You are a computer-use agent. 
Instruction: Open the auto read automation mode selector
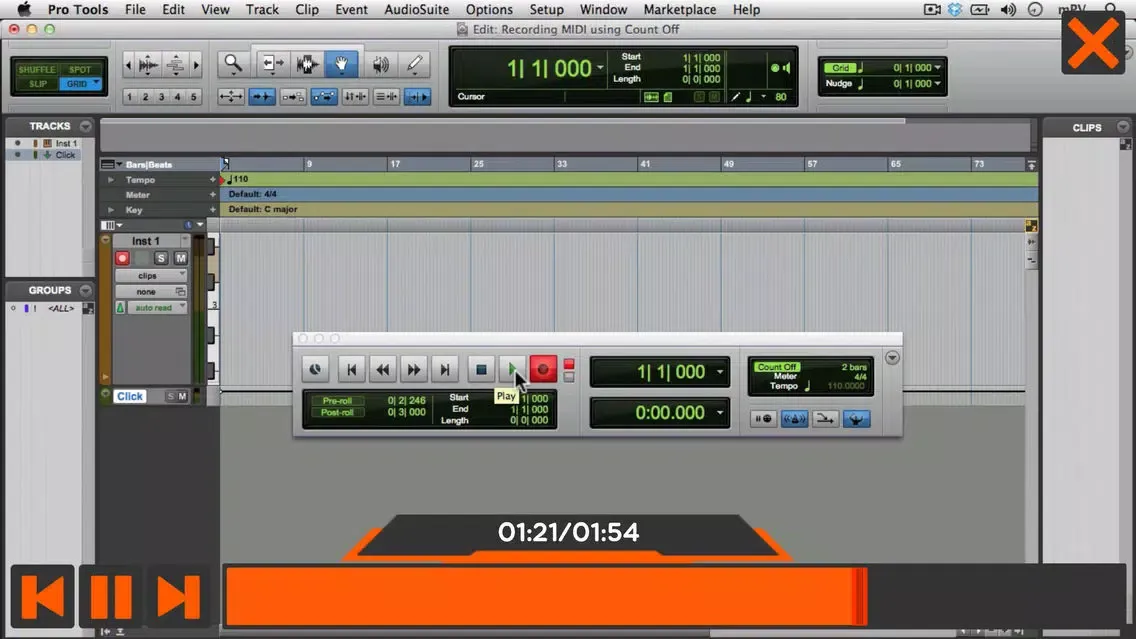pos(157,307)
